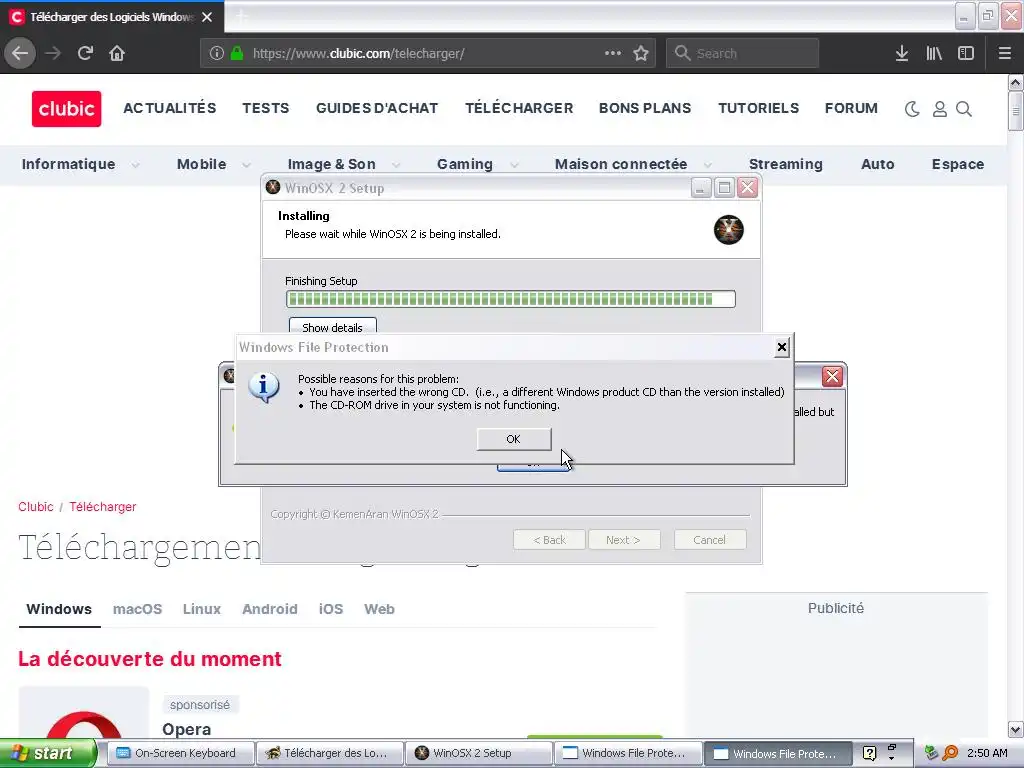This screenshot has height=768, width=1024.
Task: Select the Web platform tab
Action: click(x=379, y=609)
